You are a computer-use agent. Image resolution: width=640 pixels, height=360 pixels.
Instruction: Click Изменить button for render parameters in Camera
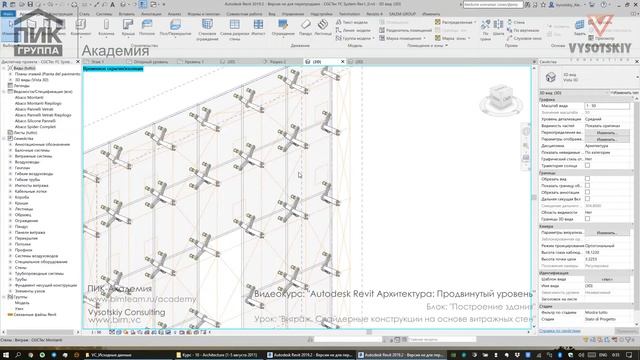[606, 232]
